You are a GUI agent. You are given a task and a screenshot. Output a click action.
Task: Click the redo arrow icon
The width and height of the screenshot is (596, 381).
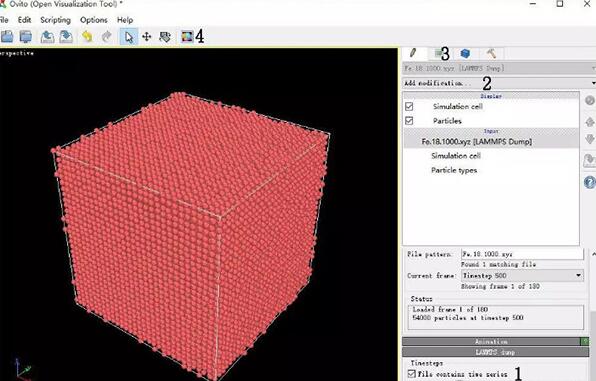coord(107,37)
